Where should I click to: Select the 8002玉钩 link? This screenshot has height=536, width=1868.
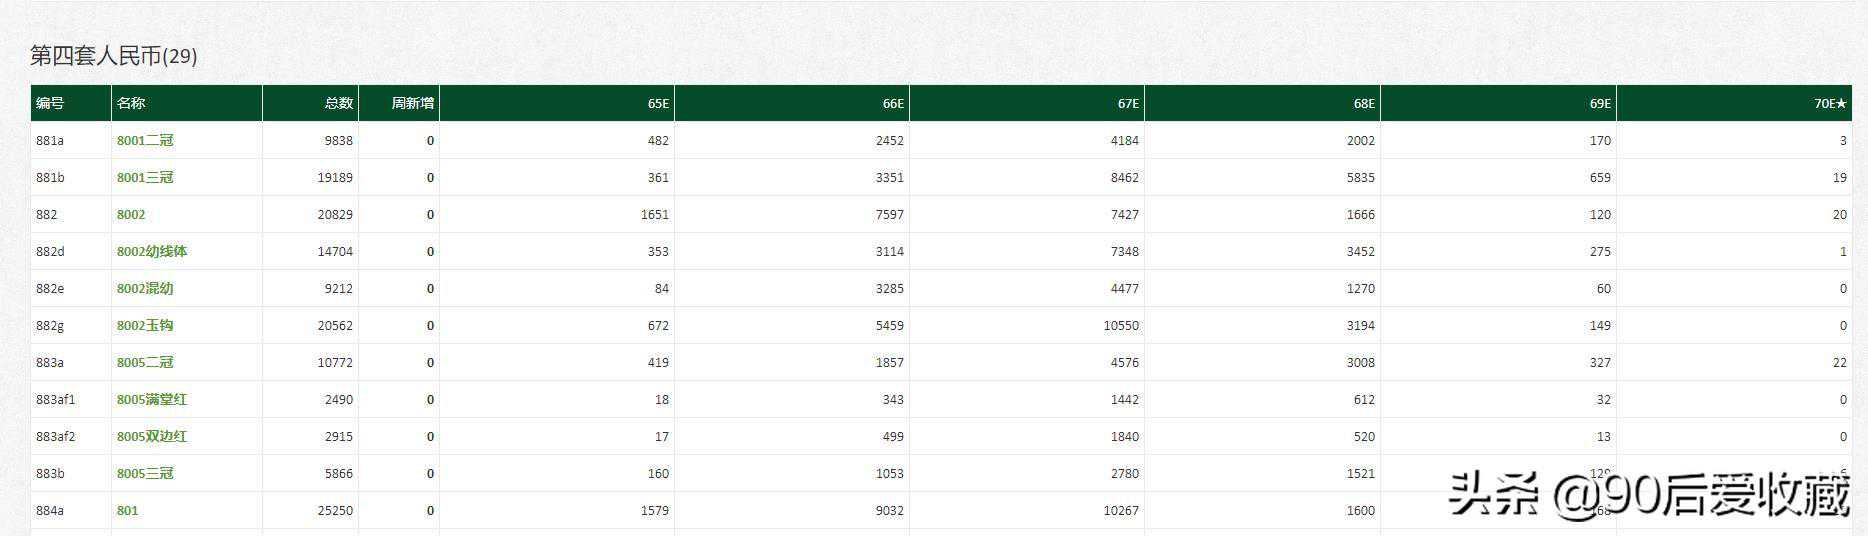[x=145, y=326]
